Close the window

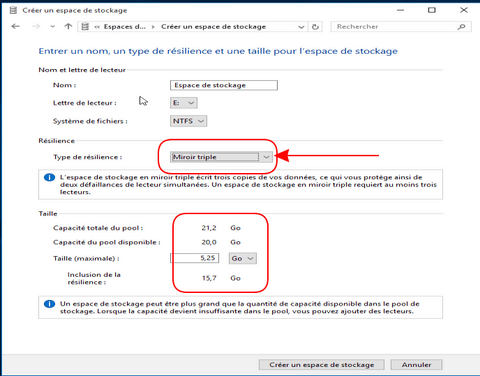point(464,10)
